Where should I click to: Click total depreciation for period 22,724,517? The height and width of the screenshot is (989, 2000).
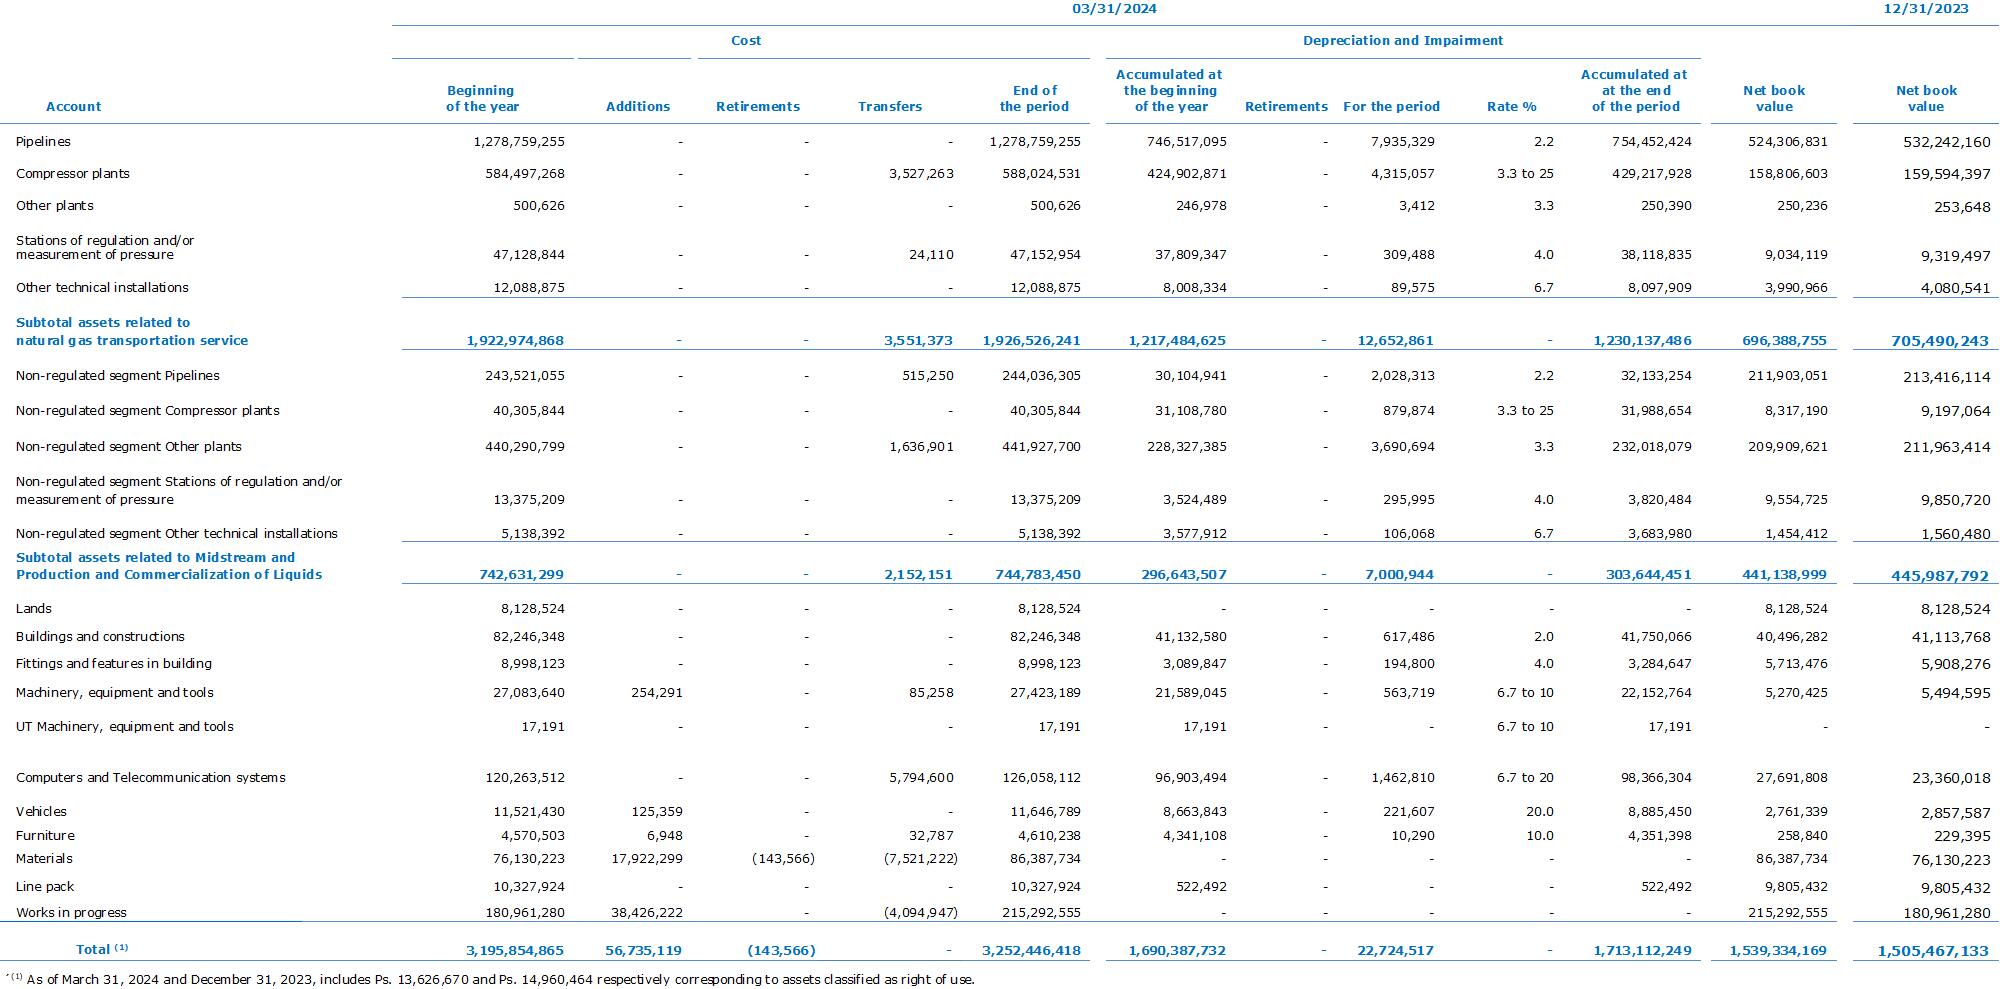(1396, 951)
